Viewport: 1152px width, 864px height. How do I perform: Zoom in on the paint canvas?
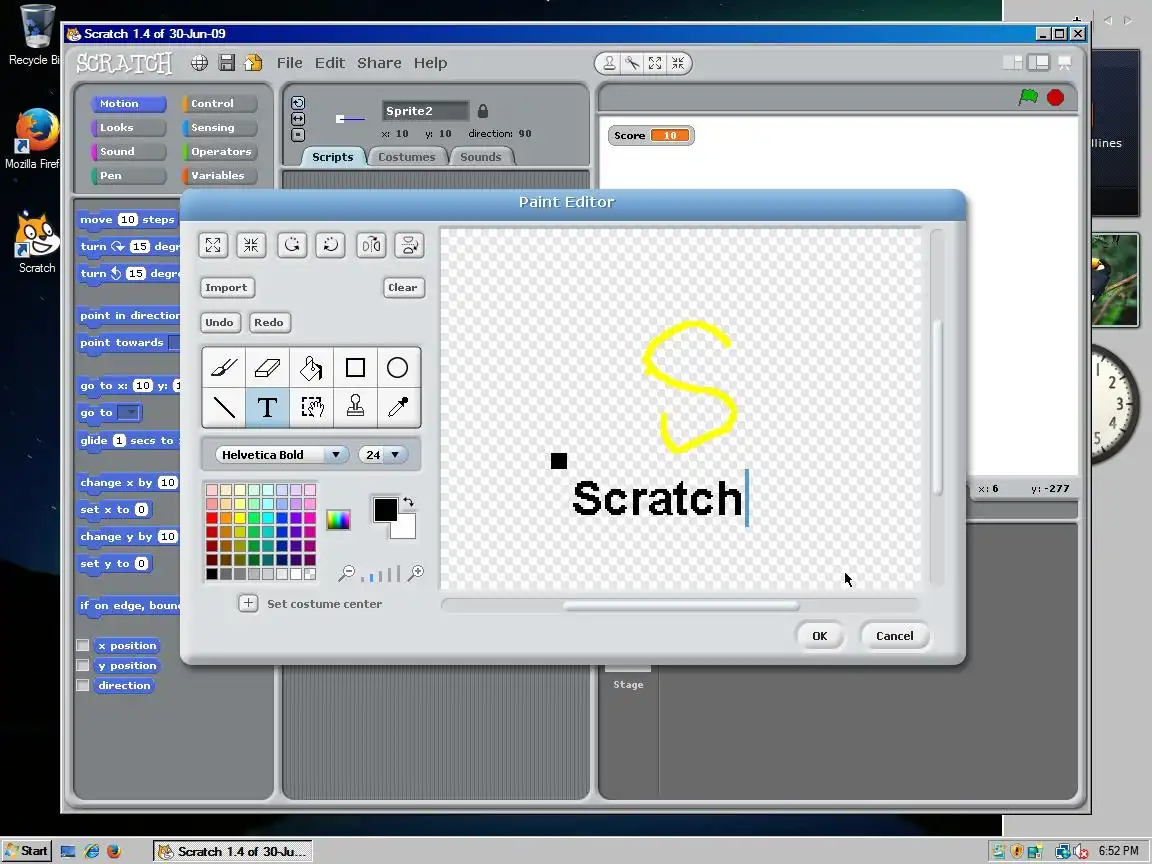pyautogui.click(x=416, y=573)
